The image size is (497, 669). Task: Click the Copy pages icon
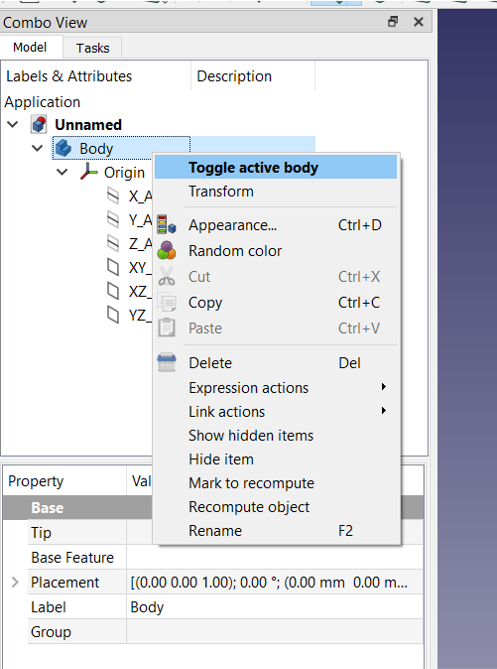pyautogui.click(x=166, y=303)
